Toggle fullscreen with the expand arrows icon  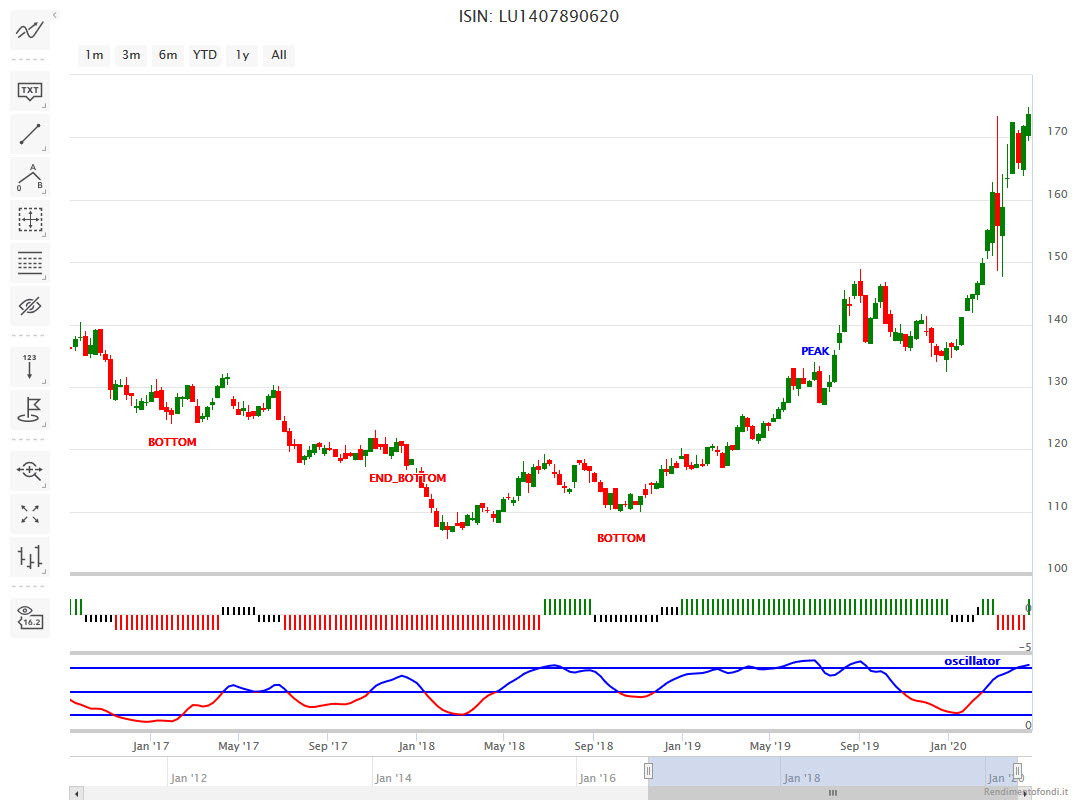(x=30, y=513)
